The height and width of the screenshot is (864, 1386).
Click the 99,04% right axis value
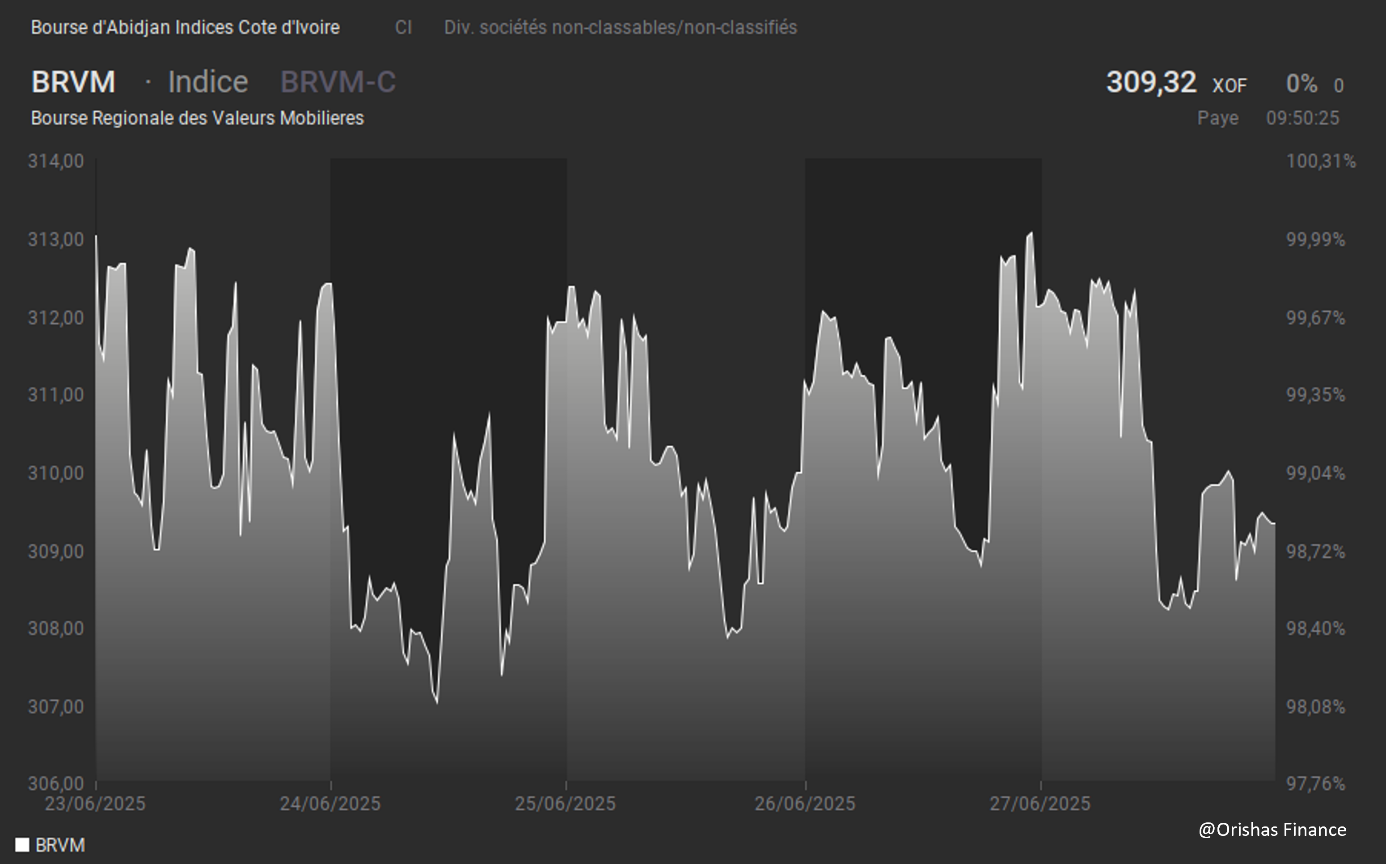1316,473
